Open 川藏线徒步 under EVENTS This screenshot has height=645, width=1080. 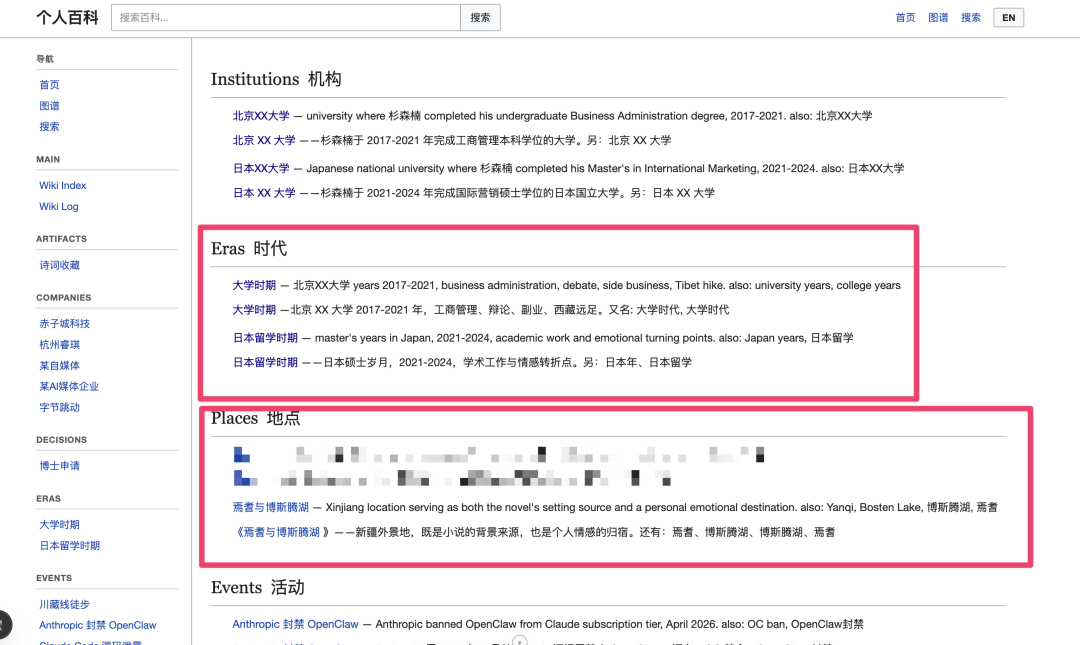click(64, 603)
